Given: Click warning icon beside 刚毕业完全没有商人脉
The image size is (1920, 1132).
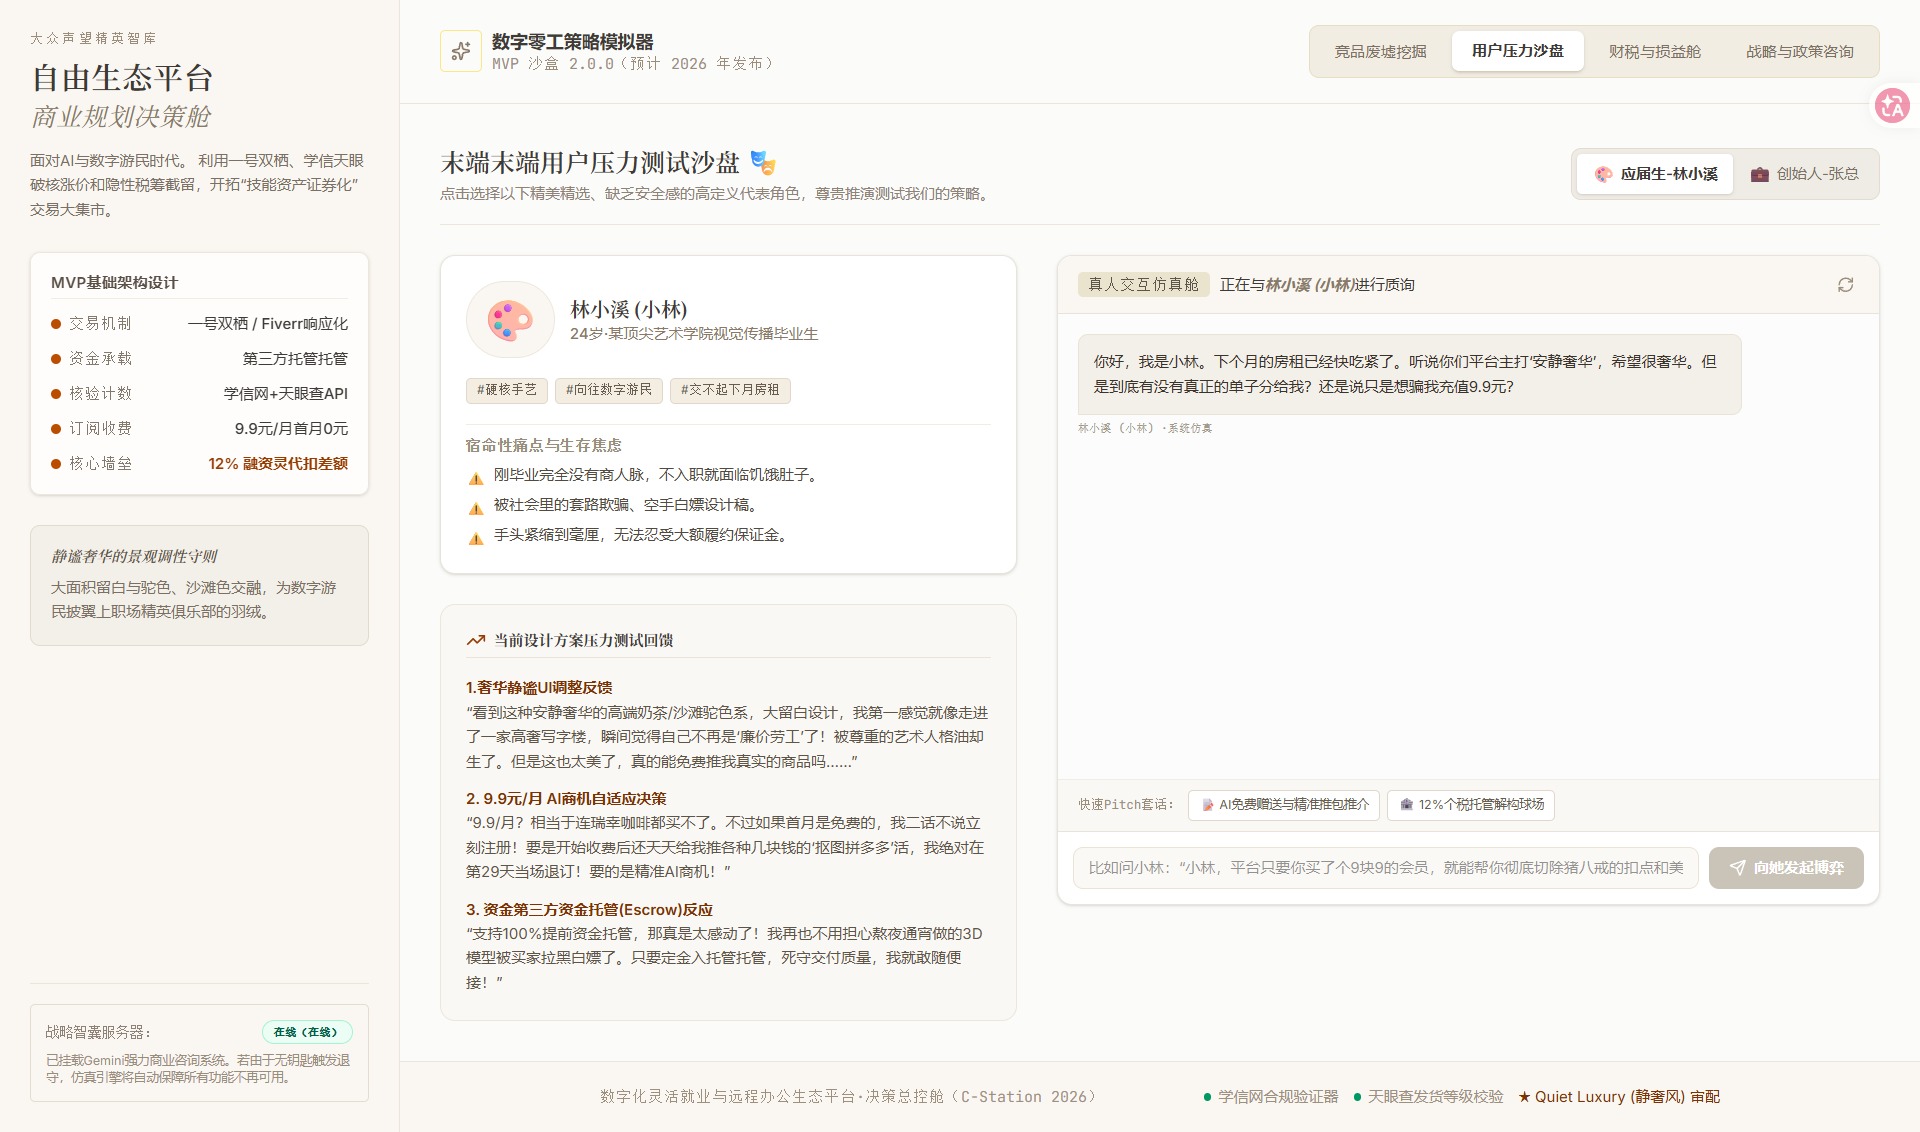Looking at the screenshot, I should click(x=476, y=477).
